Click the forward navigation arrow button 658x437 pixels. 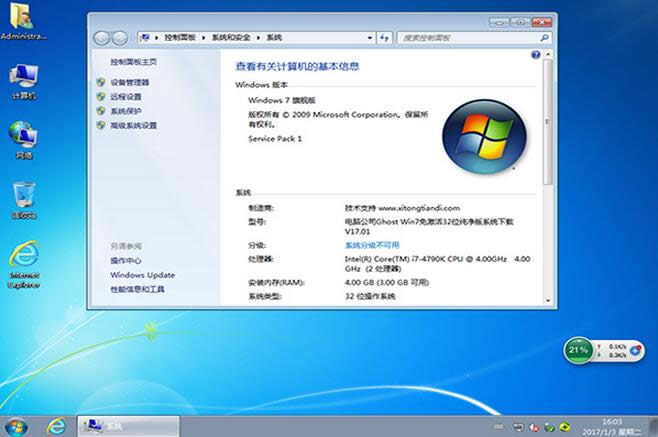[x=120, y=38]
